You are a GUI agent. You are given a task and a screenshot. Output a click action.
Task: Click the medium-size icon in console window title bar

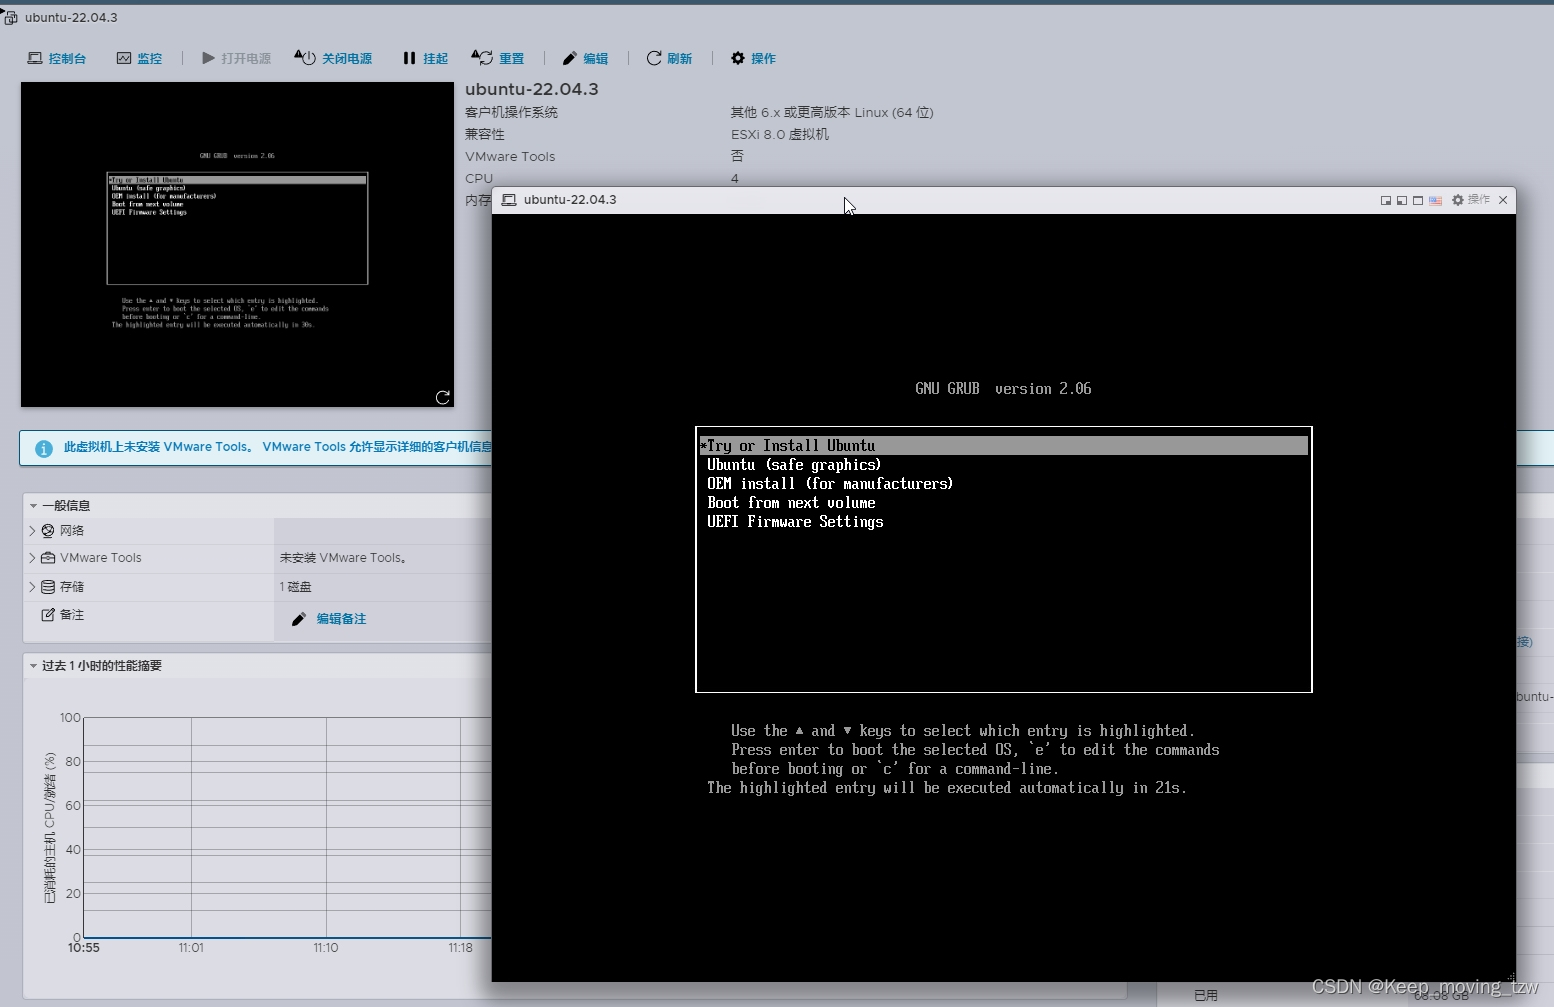pyautogui.click(x=1402, y=200)
